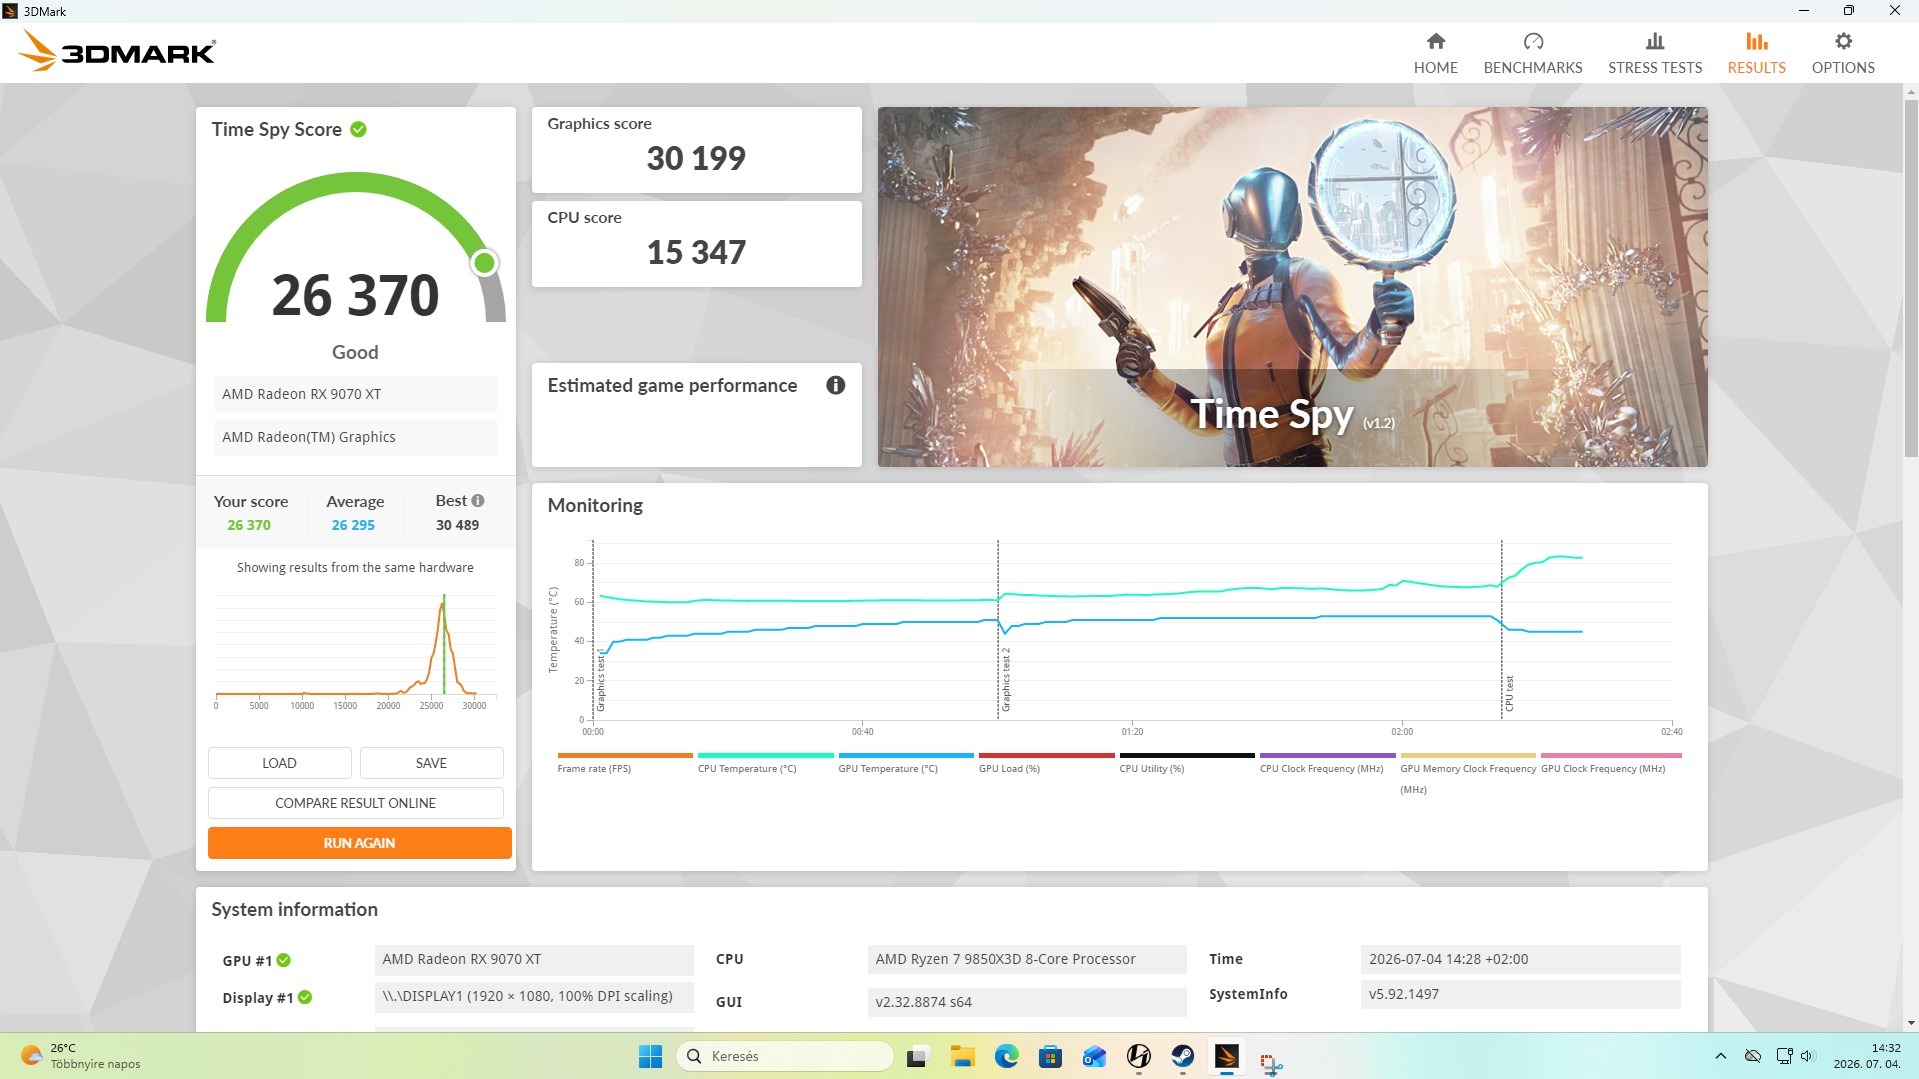This screenshot has width=1919, height=1079.
Task: Go to the HOME tab
Action: (1435, 53)
